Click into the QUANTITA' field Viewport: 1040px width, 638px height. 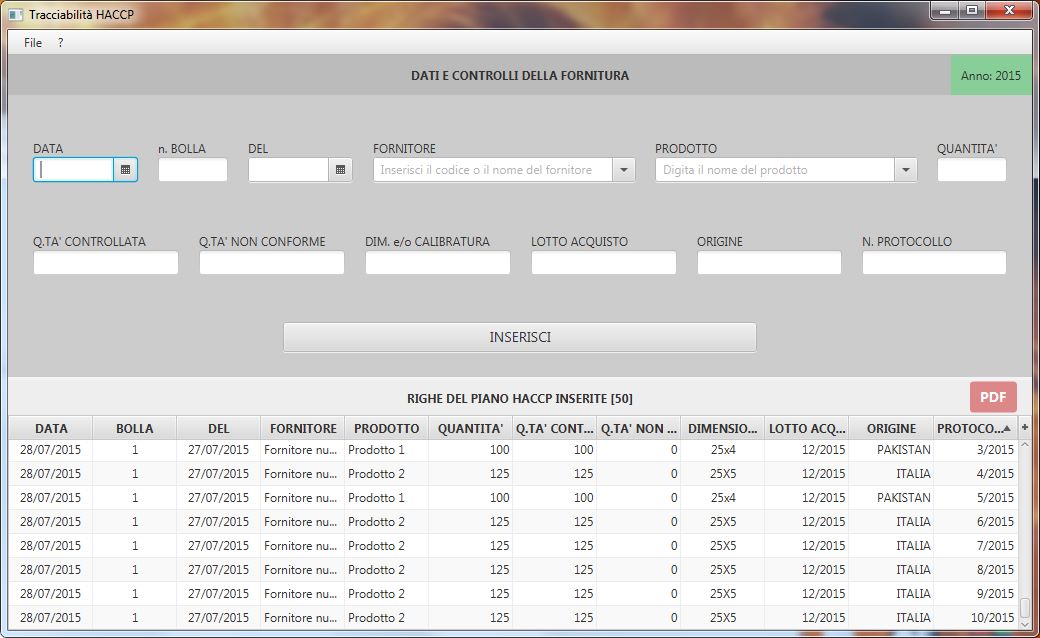[x=971, y=170]
